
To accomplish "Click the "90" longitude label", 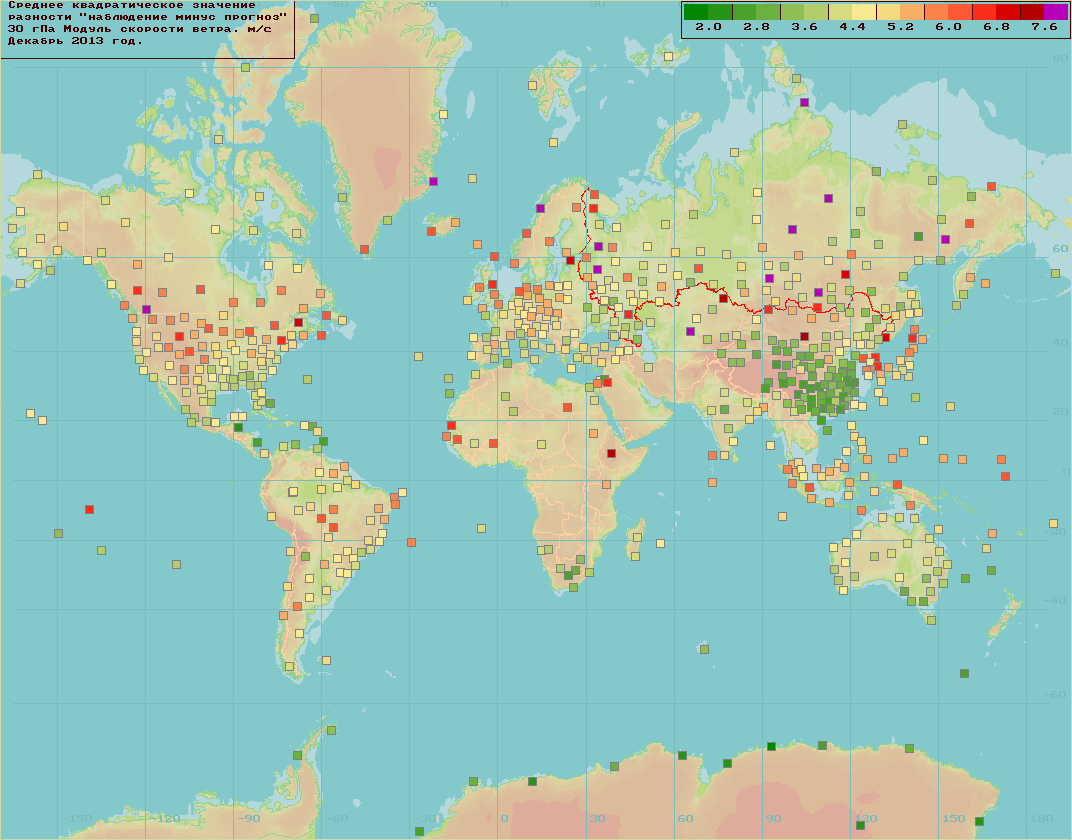I will point(773,819).
